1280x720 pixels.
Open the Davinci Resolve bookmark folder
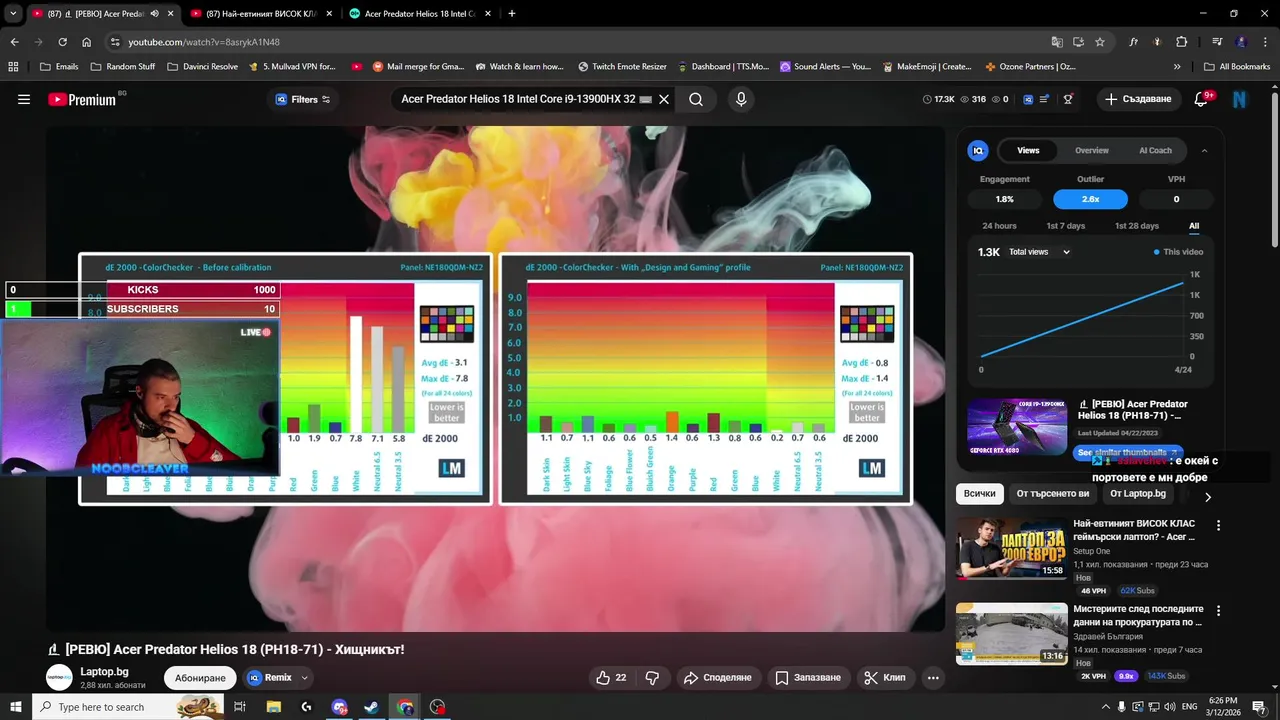pyautogui.click(x=202, y=67)
